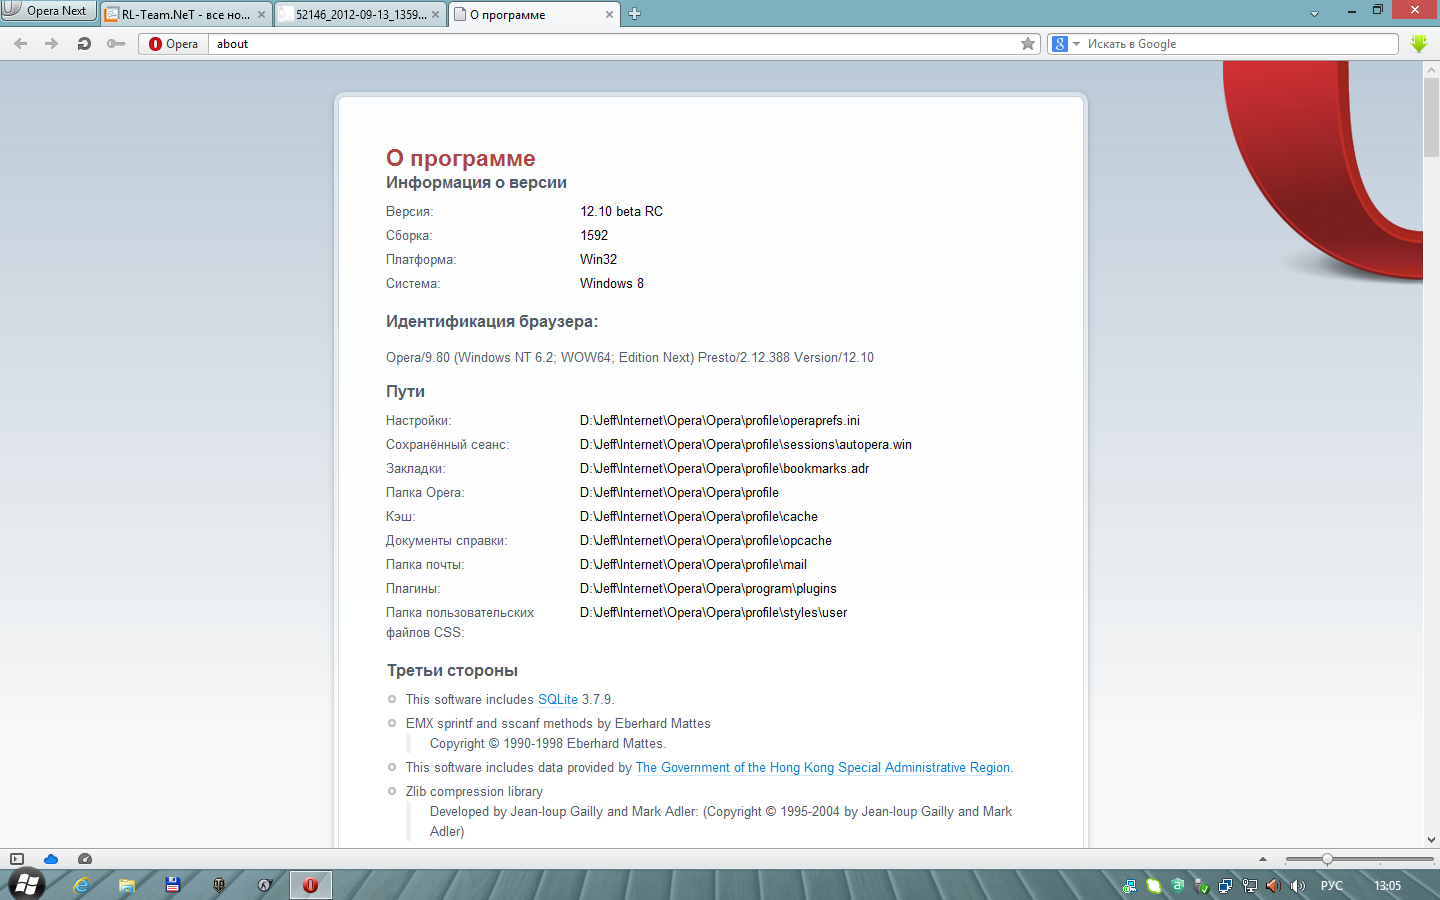Switch to the RL-Team.NeT tab
The image size is (1440, 900).
186,14
